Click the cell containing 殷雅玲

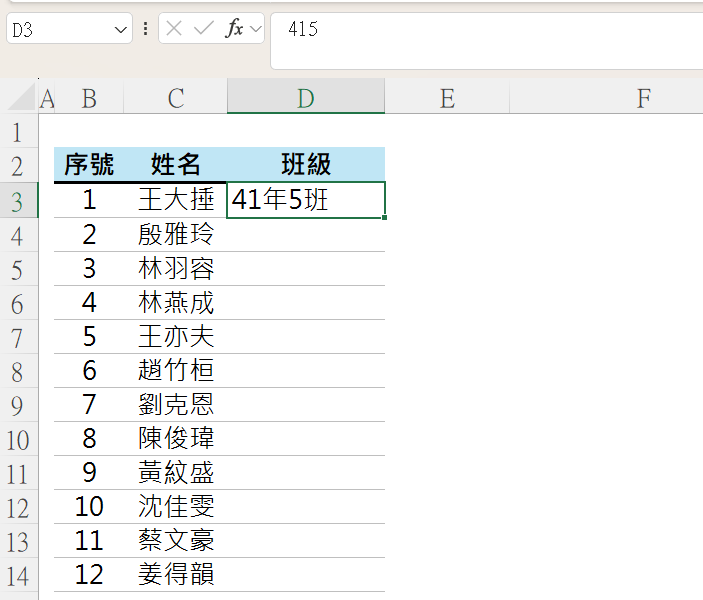[x=175, y=235]
